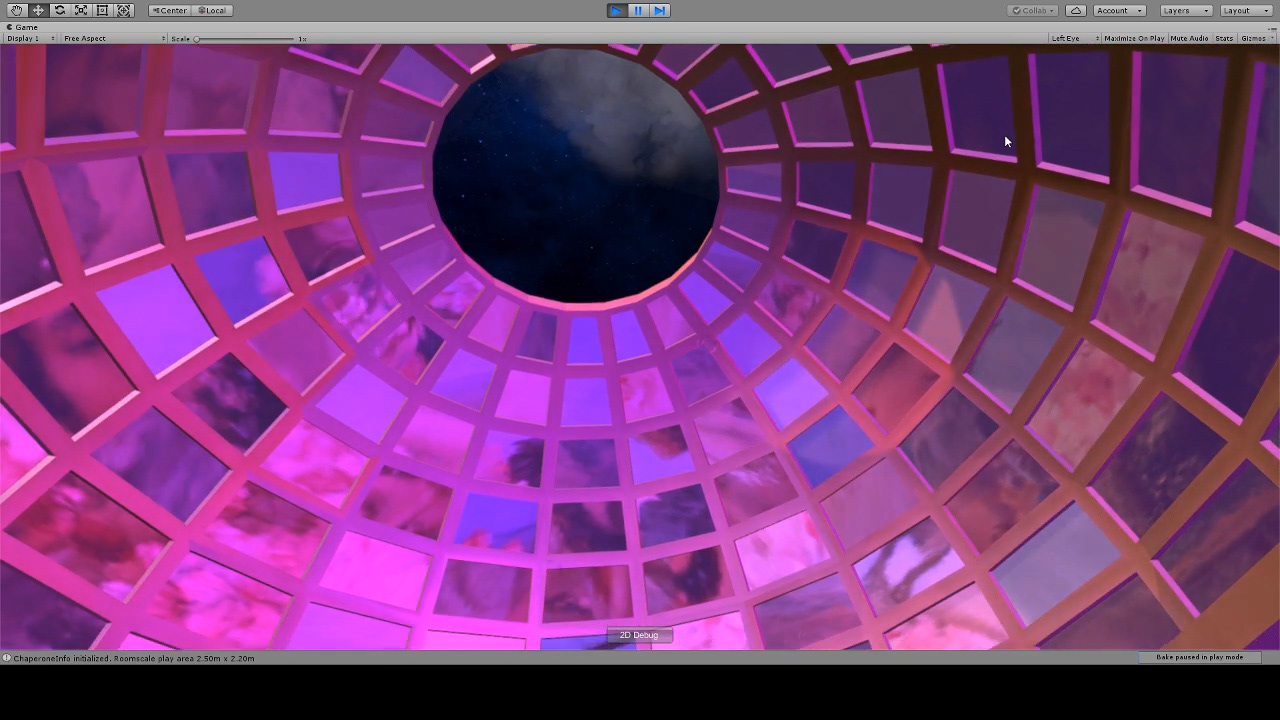The width and height of the screenshot is (1280, 720).
Task: Select the combined Transform tool
Action: point(124,10)
